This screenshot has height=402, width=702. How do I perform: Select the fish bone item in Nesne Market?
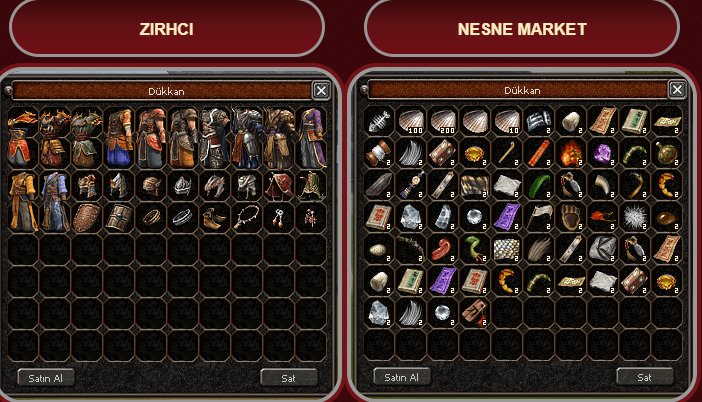pyautogui.click(x=379, y=121)
